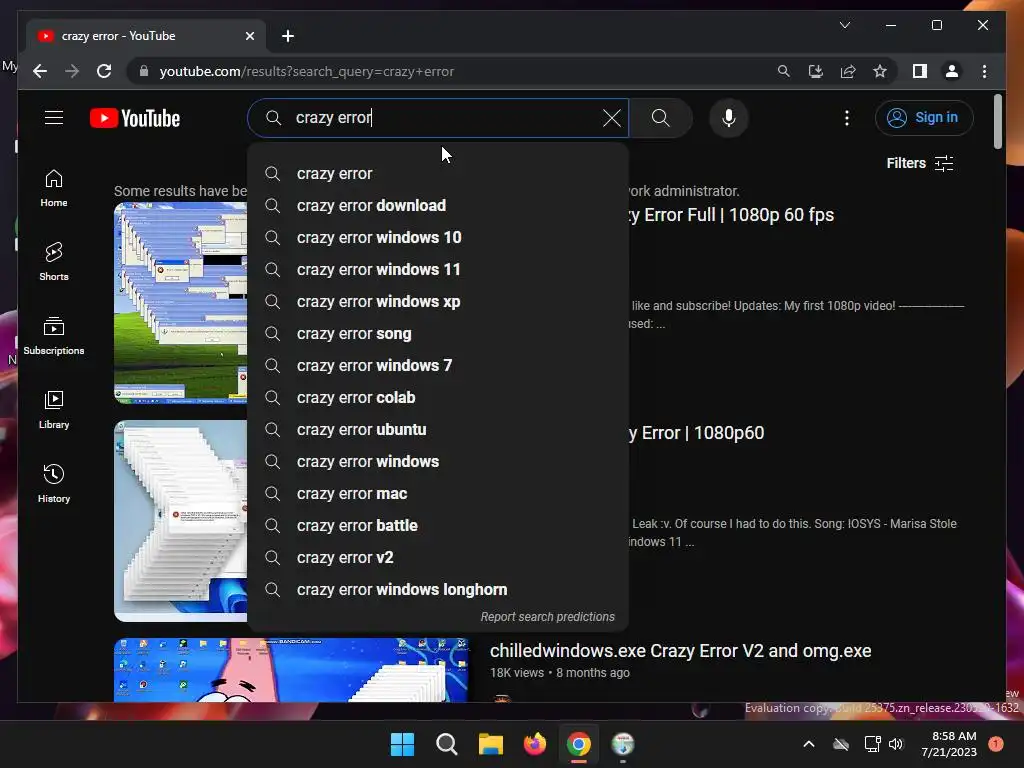This screenshot has height=768, width=1024.
Task: Choose suggestion 'crazy error colab'
Action: pos(438,398)
